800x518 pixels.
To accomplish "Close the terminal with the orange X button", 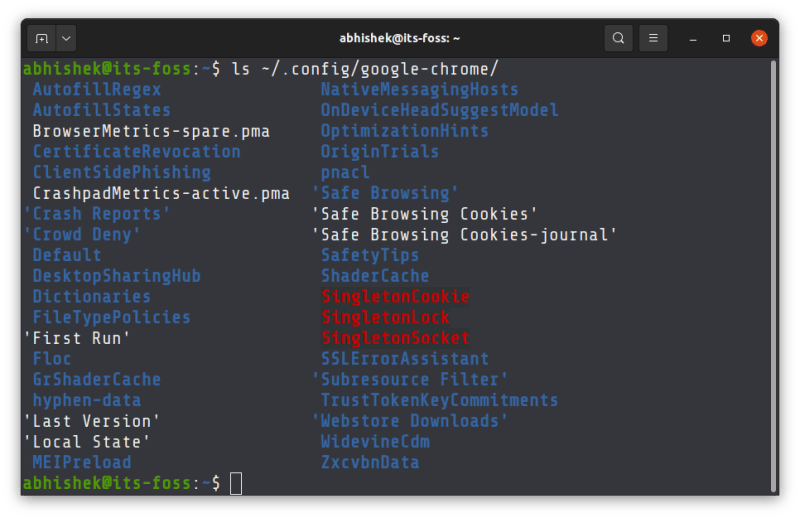I will coord(759,39).
